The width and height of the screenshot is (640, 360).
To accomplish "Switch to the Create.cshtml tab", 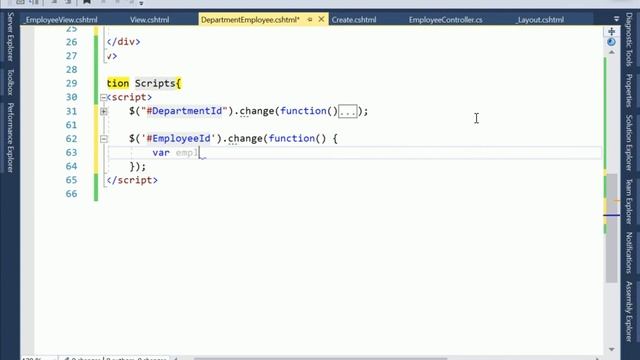I will [354, 20].
